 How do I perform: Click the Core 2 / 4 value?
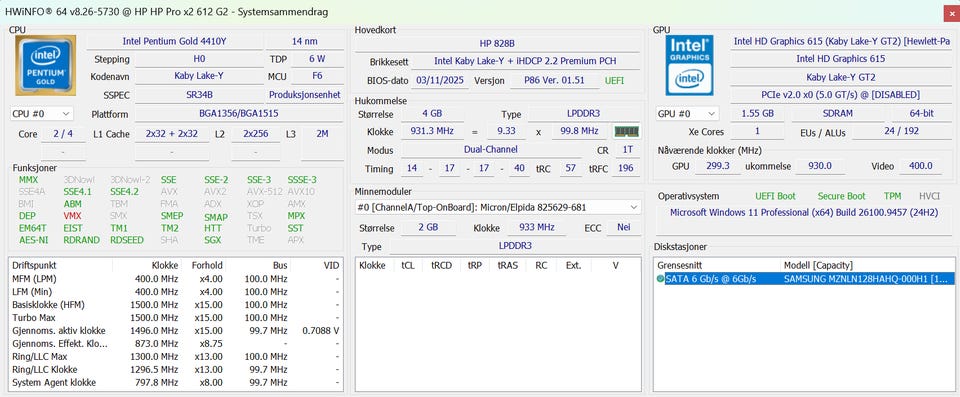[x=63, y=134]
